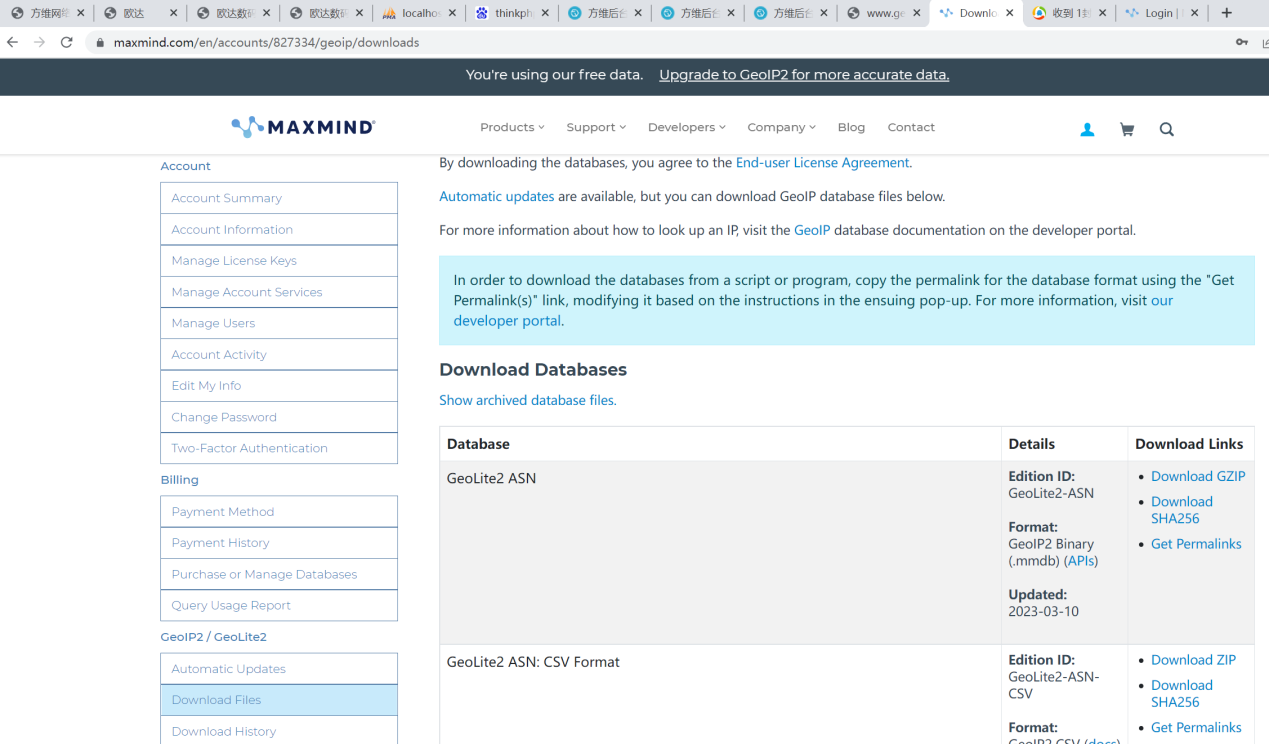Screen dimensions: 1269x744
Task: Download SHA256 for GeoLite2 ASN binary
Action: point(1182,510)
